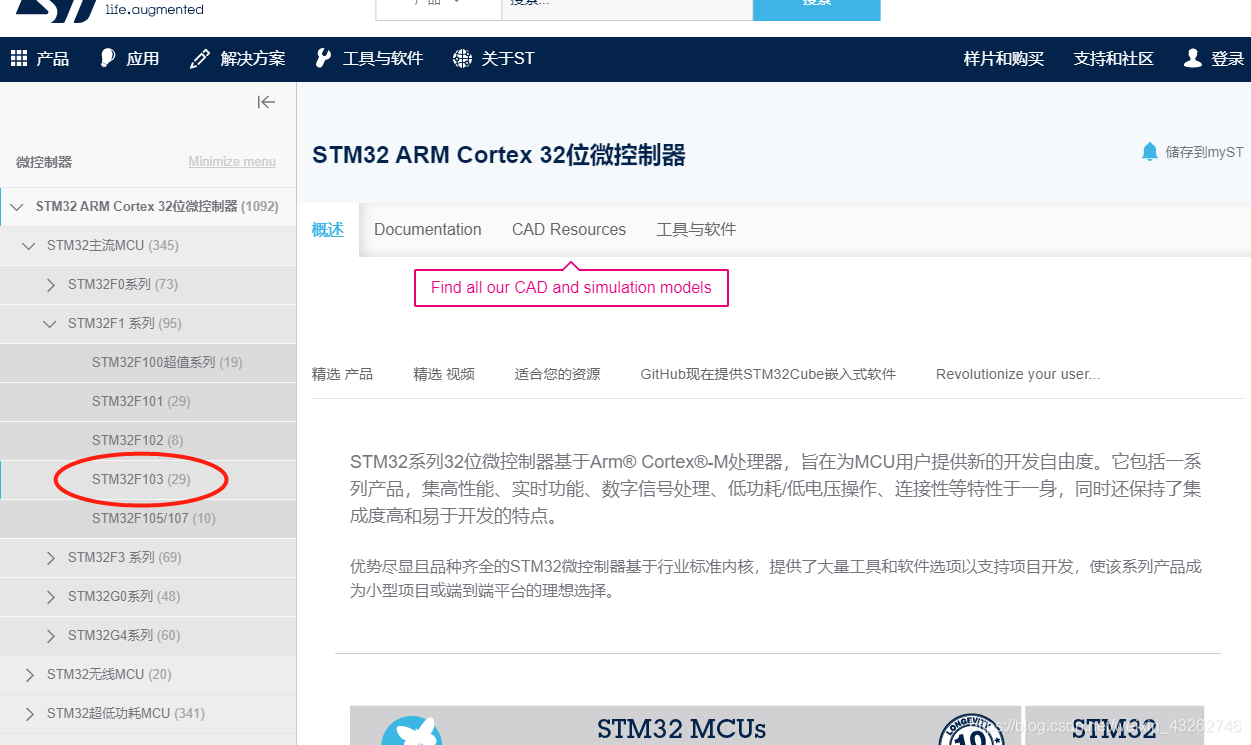
Task: Click STM32F0系列 (73) label
Action: click(123, 285)
